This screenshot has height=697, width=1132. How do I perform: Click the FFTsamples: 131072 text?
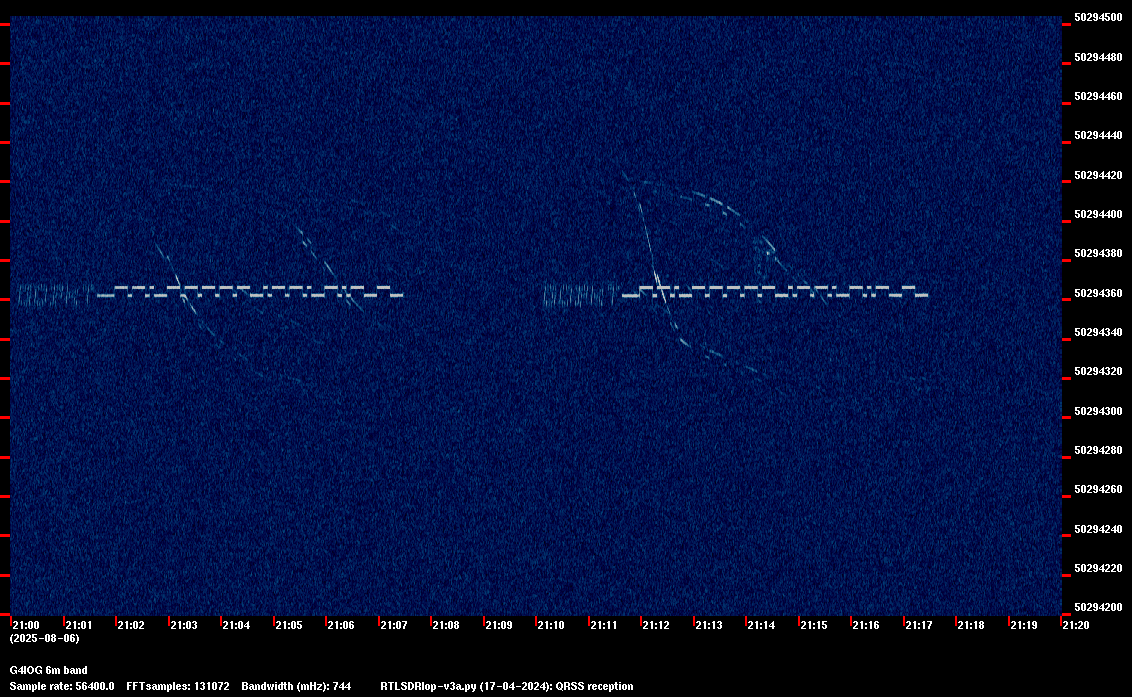pyautogui.click(x=178, y=686)
